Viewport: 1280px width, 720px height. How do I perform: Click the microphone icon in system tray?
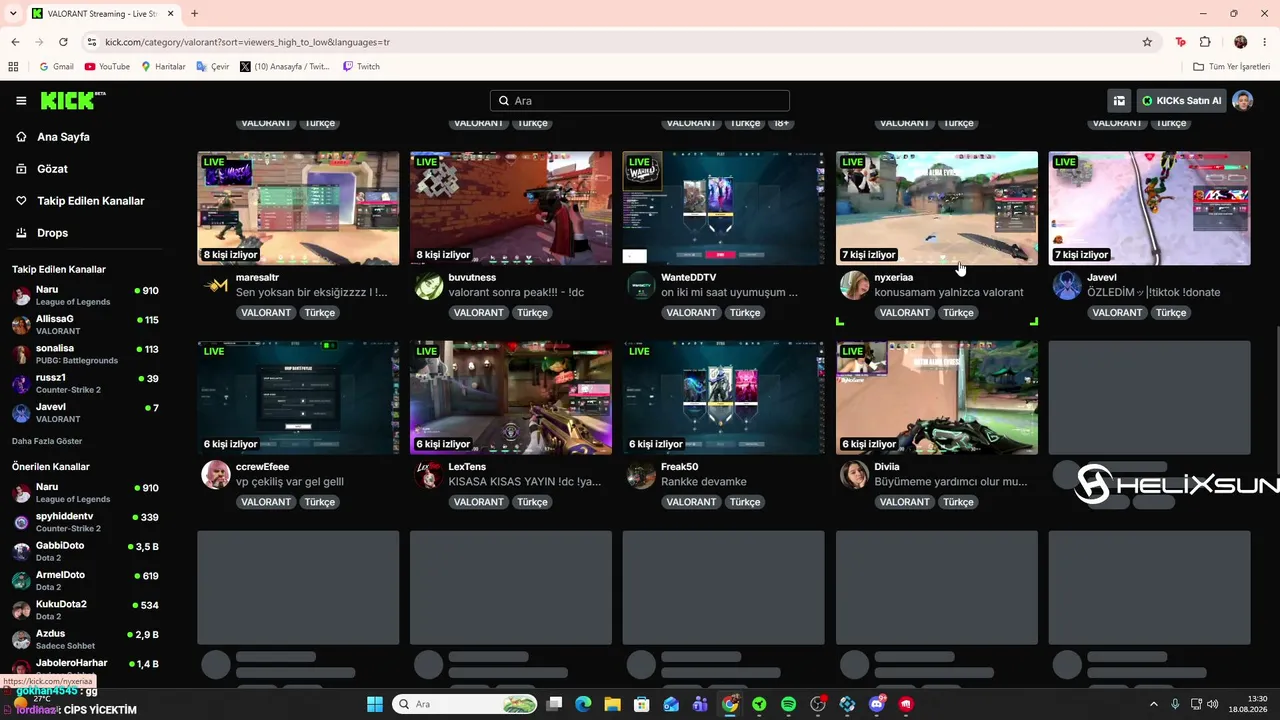[1175, 704]
